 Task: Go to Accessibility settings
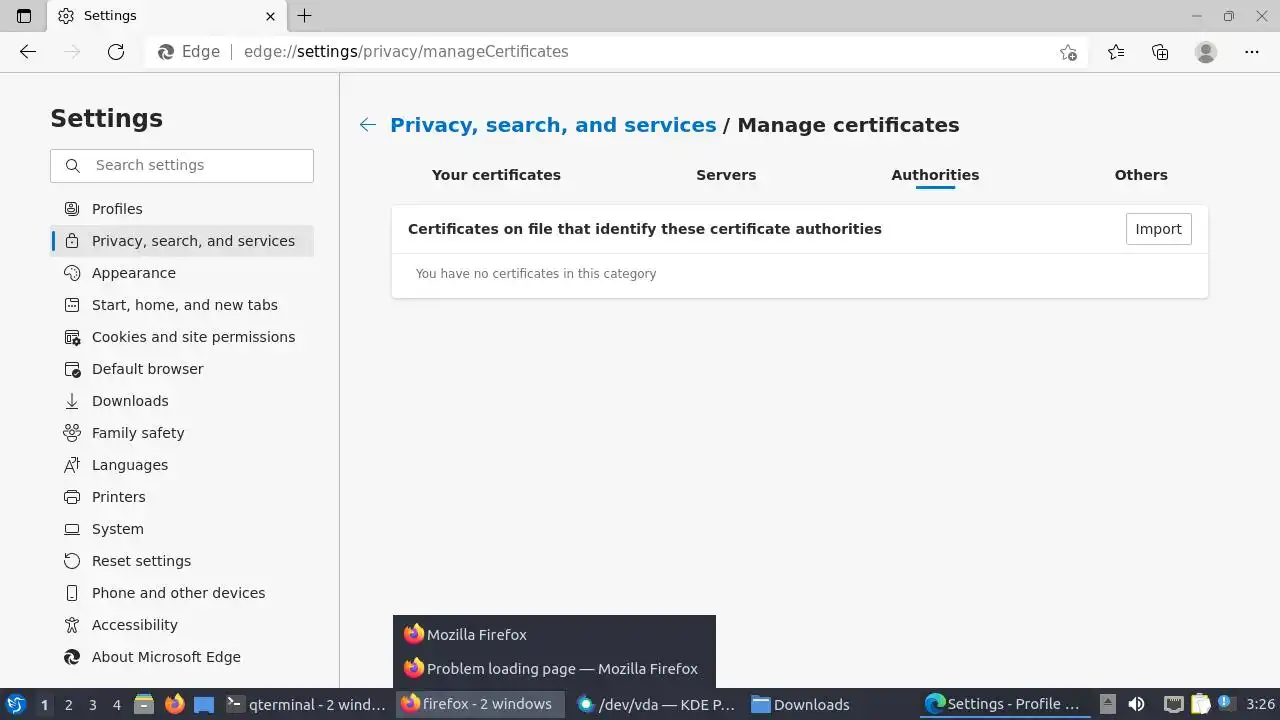coord(182,625)
